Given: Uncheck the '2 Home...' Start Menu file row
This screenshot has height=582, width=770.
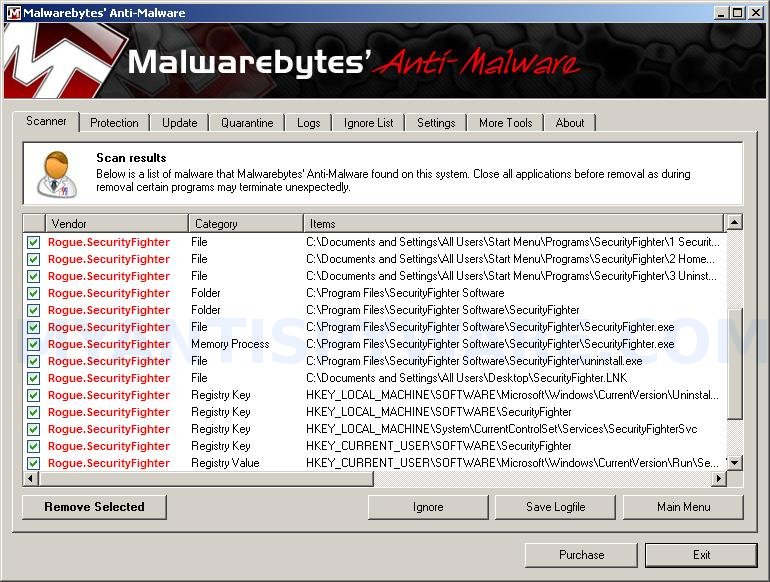Looking at the screenshot, I should [33, 259].
